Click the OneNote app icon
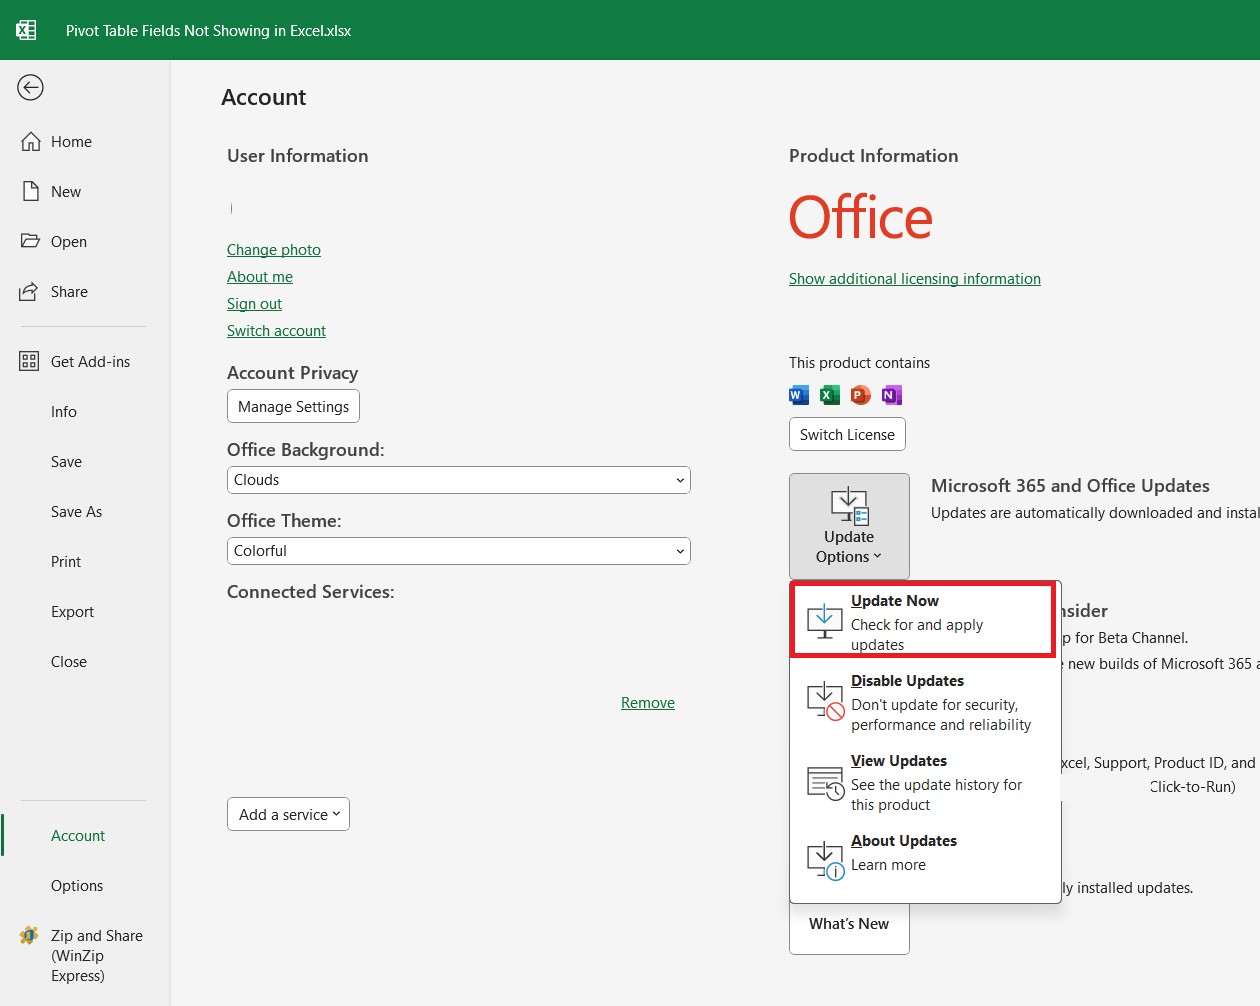This screenshot has width=1260, height=1006. [892, 395]
